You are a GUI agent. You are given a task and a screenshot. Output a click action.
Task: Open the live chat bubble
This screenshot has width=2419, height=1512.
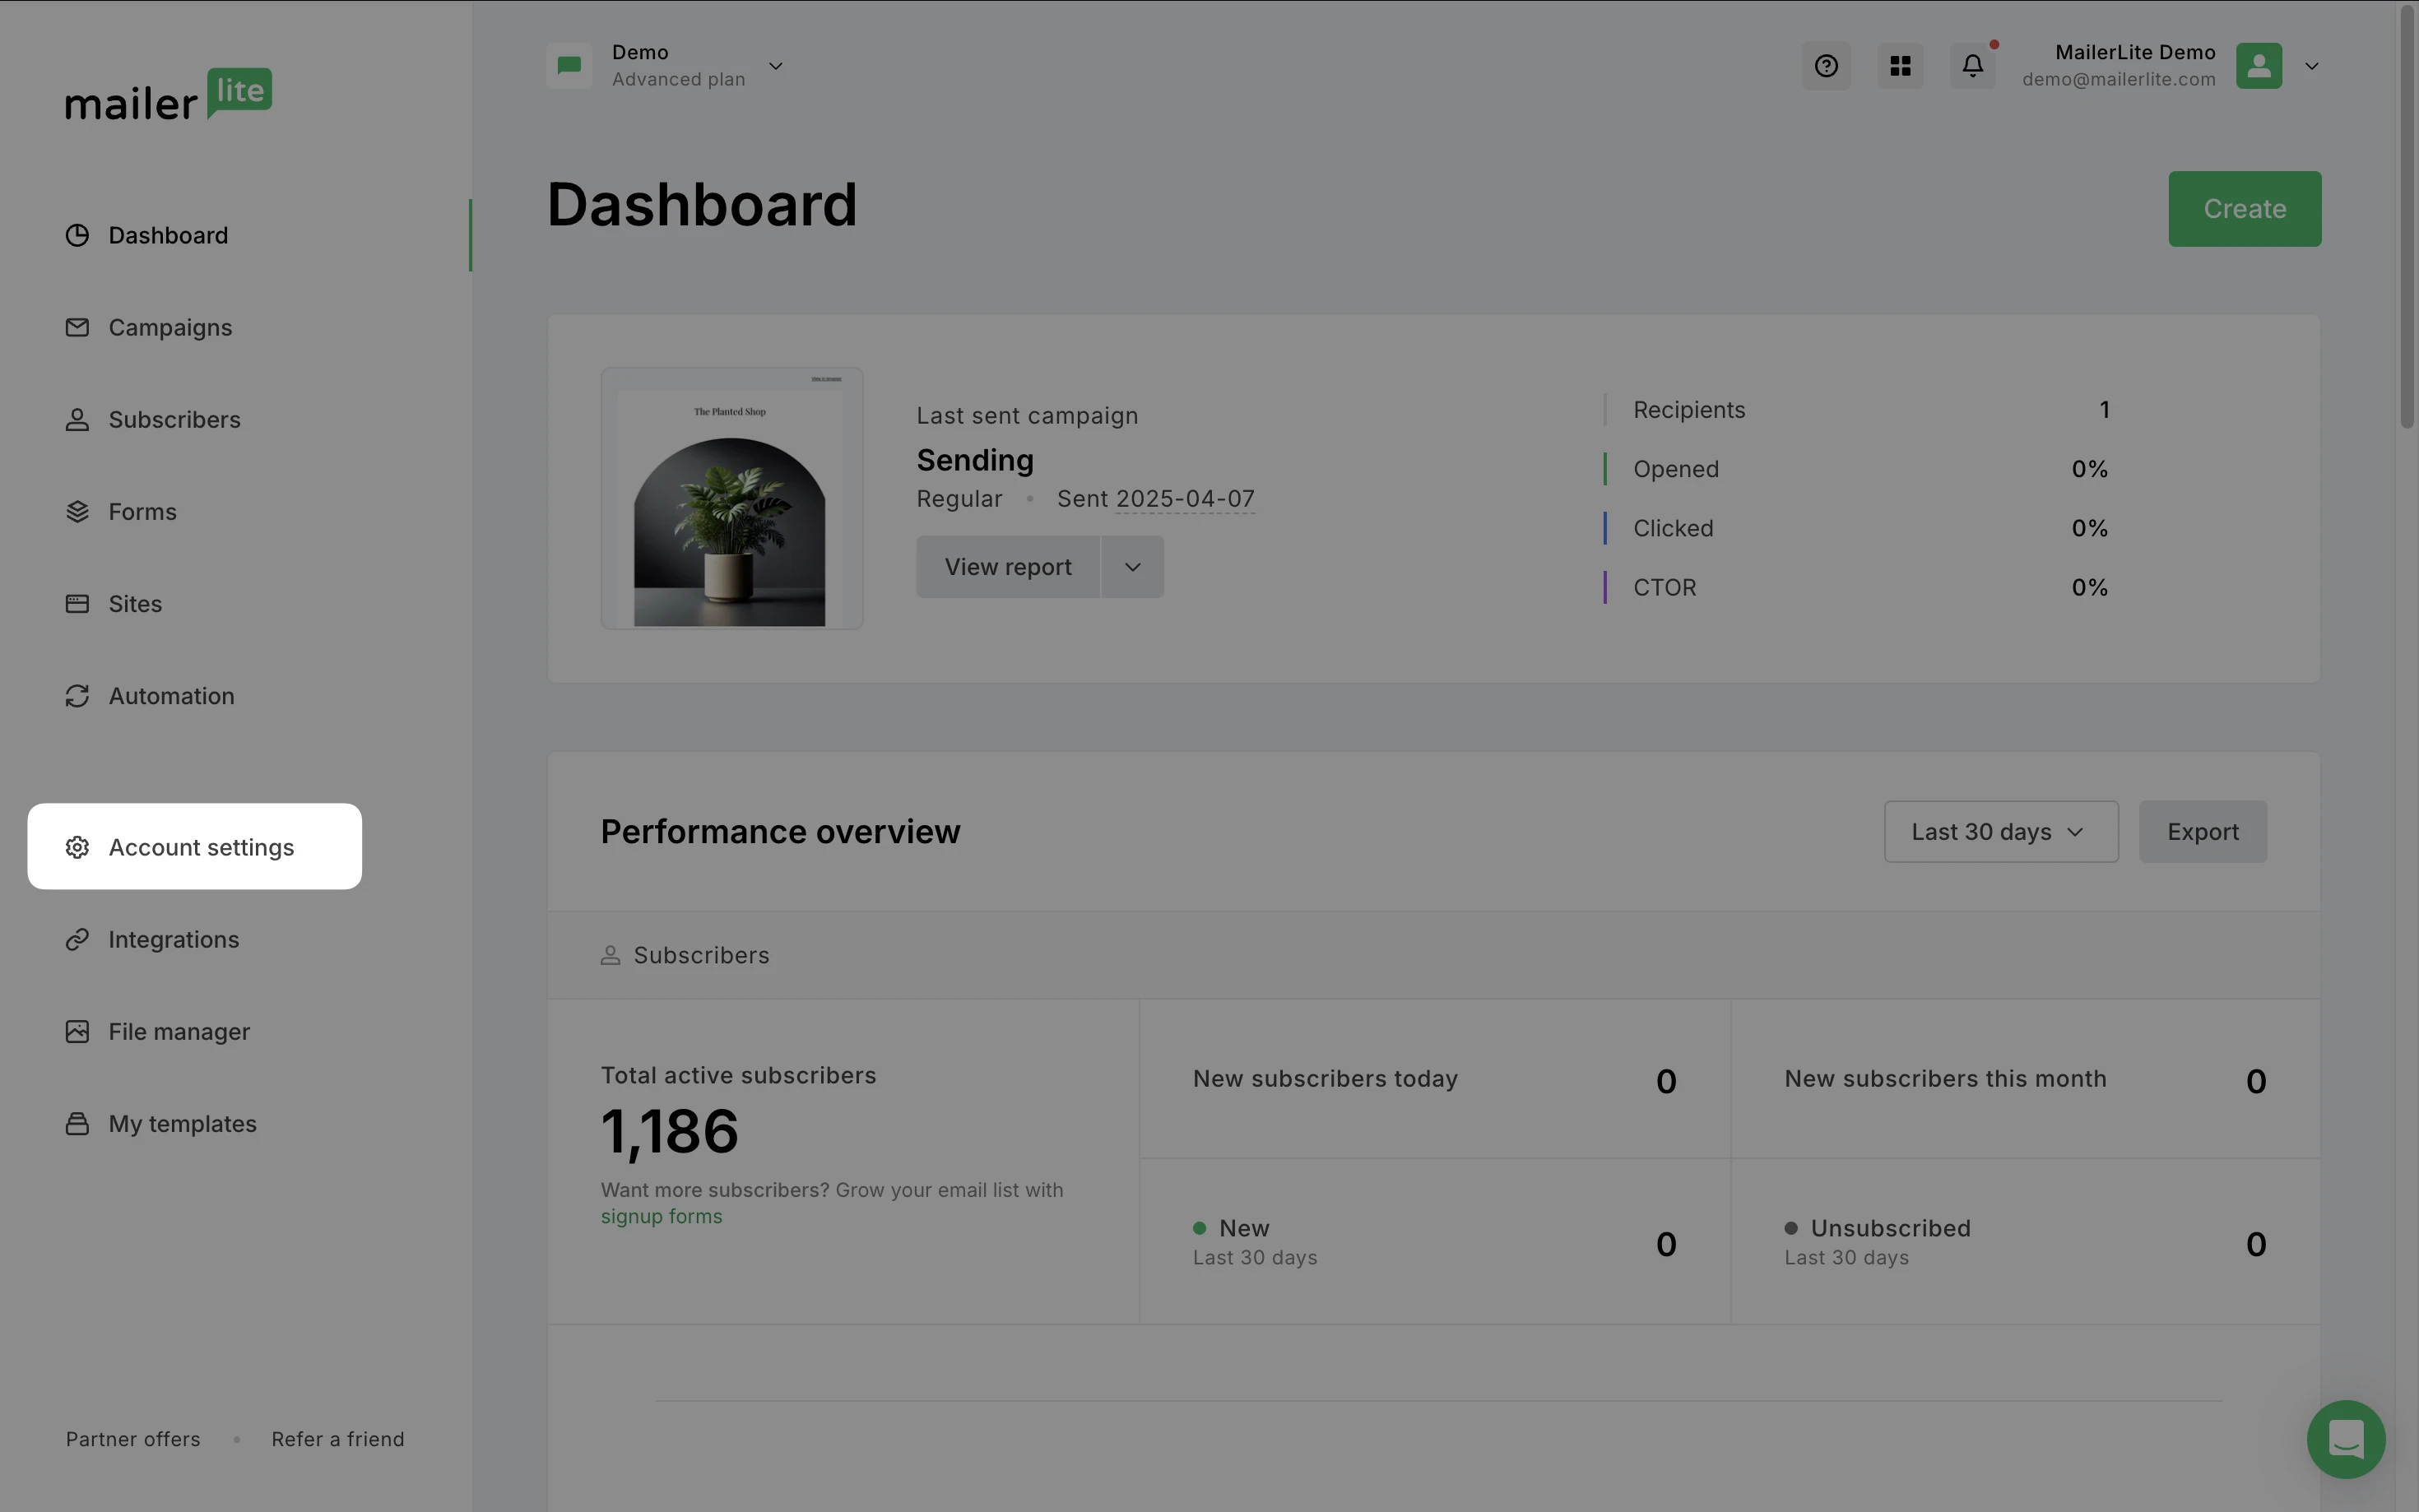tap(2345, 1439)
